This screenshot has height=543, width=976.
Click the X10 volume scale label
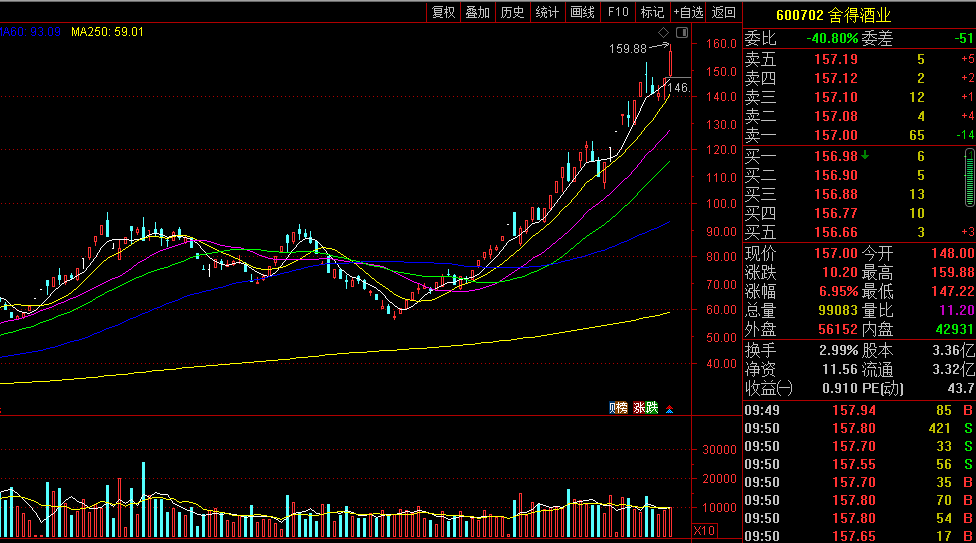click(x=704, y=531)
